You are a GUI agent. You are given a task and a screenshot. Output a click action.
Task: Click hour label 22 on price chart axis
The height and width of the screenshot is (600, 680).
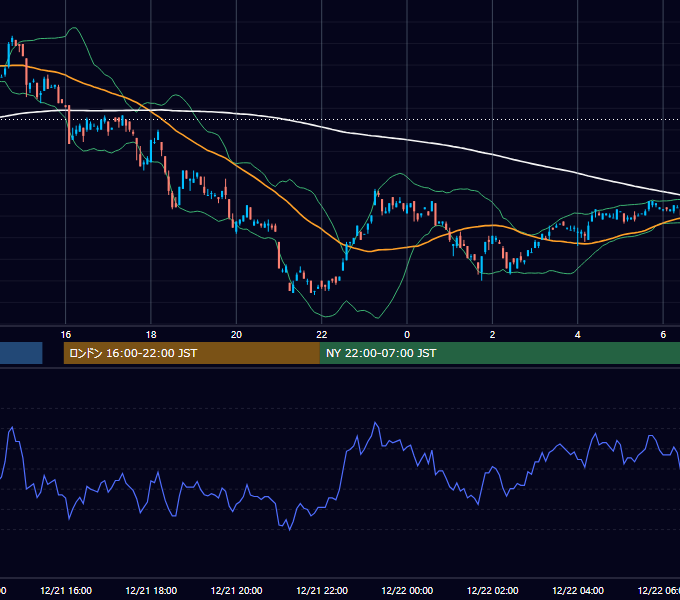[321, 335]
